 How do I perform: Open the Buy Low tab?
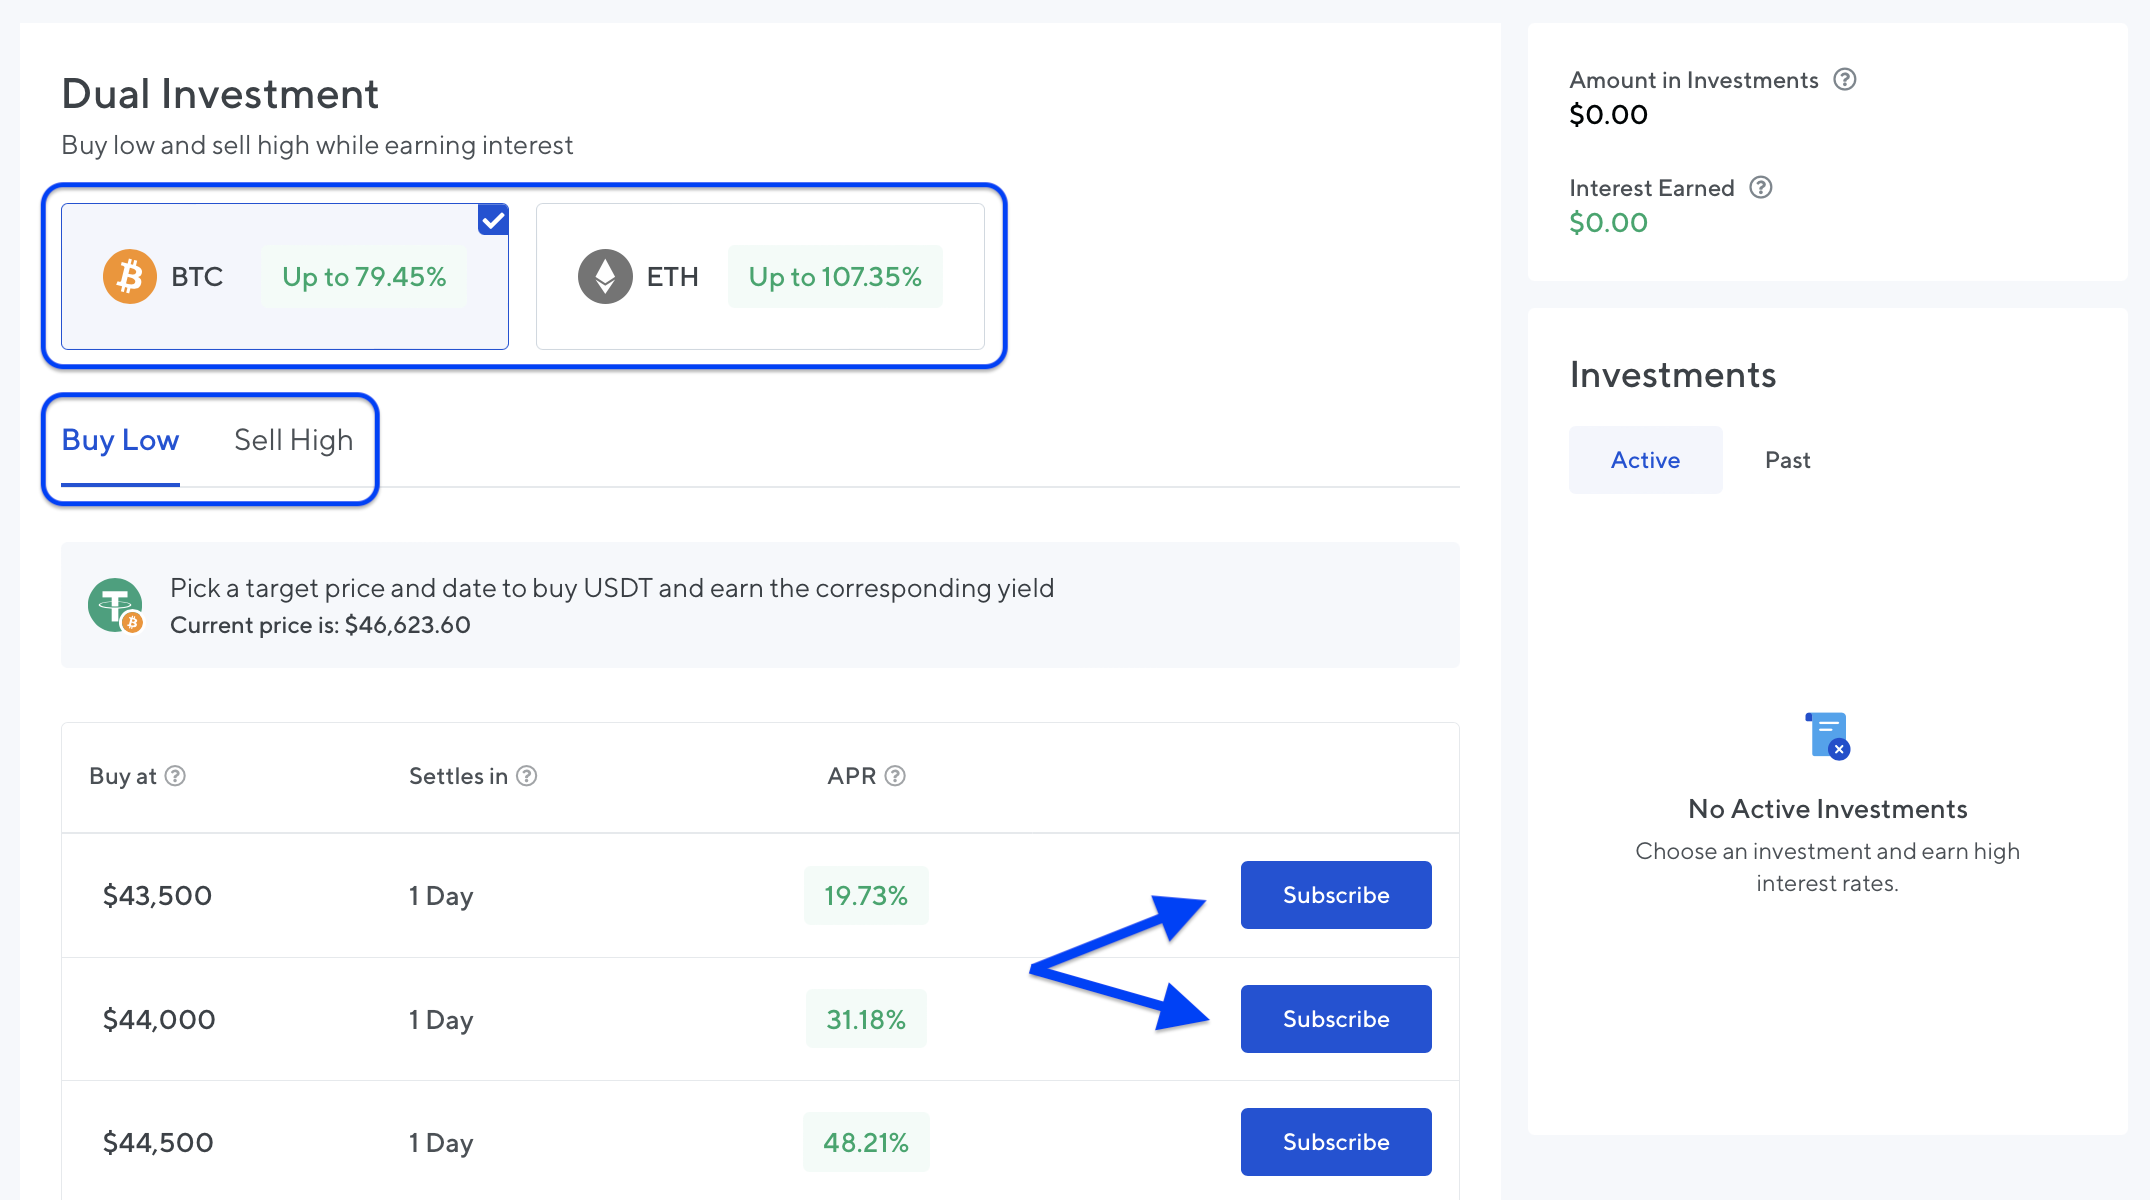click(120, 439)
